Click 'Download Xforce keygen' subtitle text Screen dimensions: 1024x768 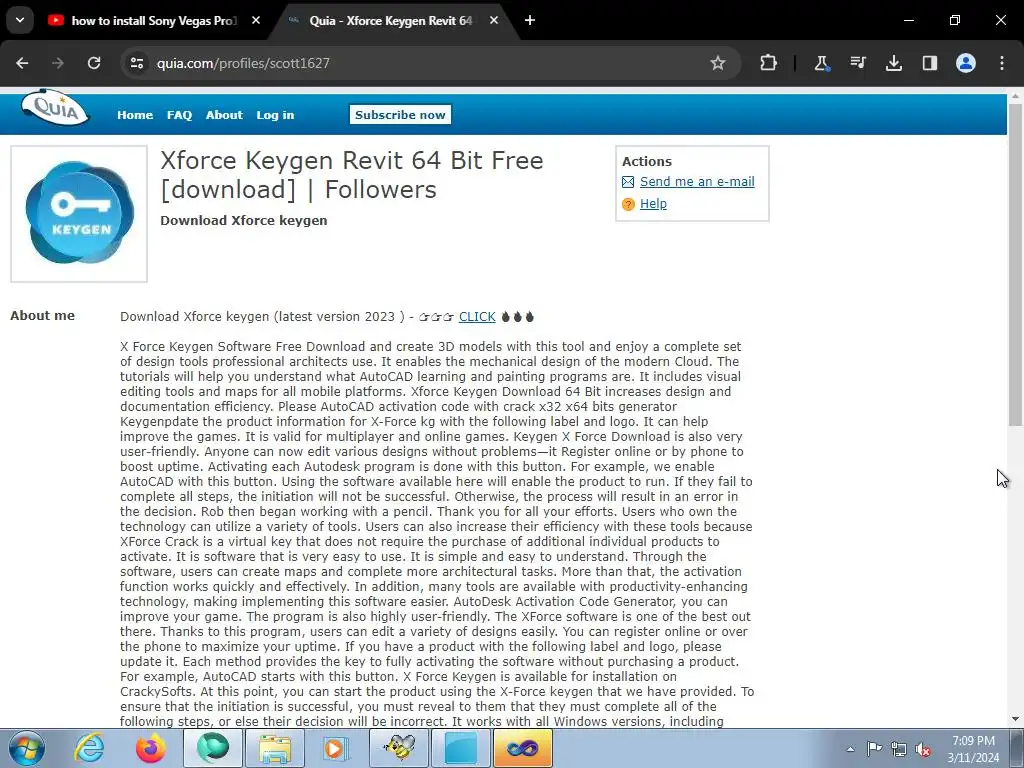(x=244, y=221)
